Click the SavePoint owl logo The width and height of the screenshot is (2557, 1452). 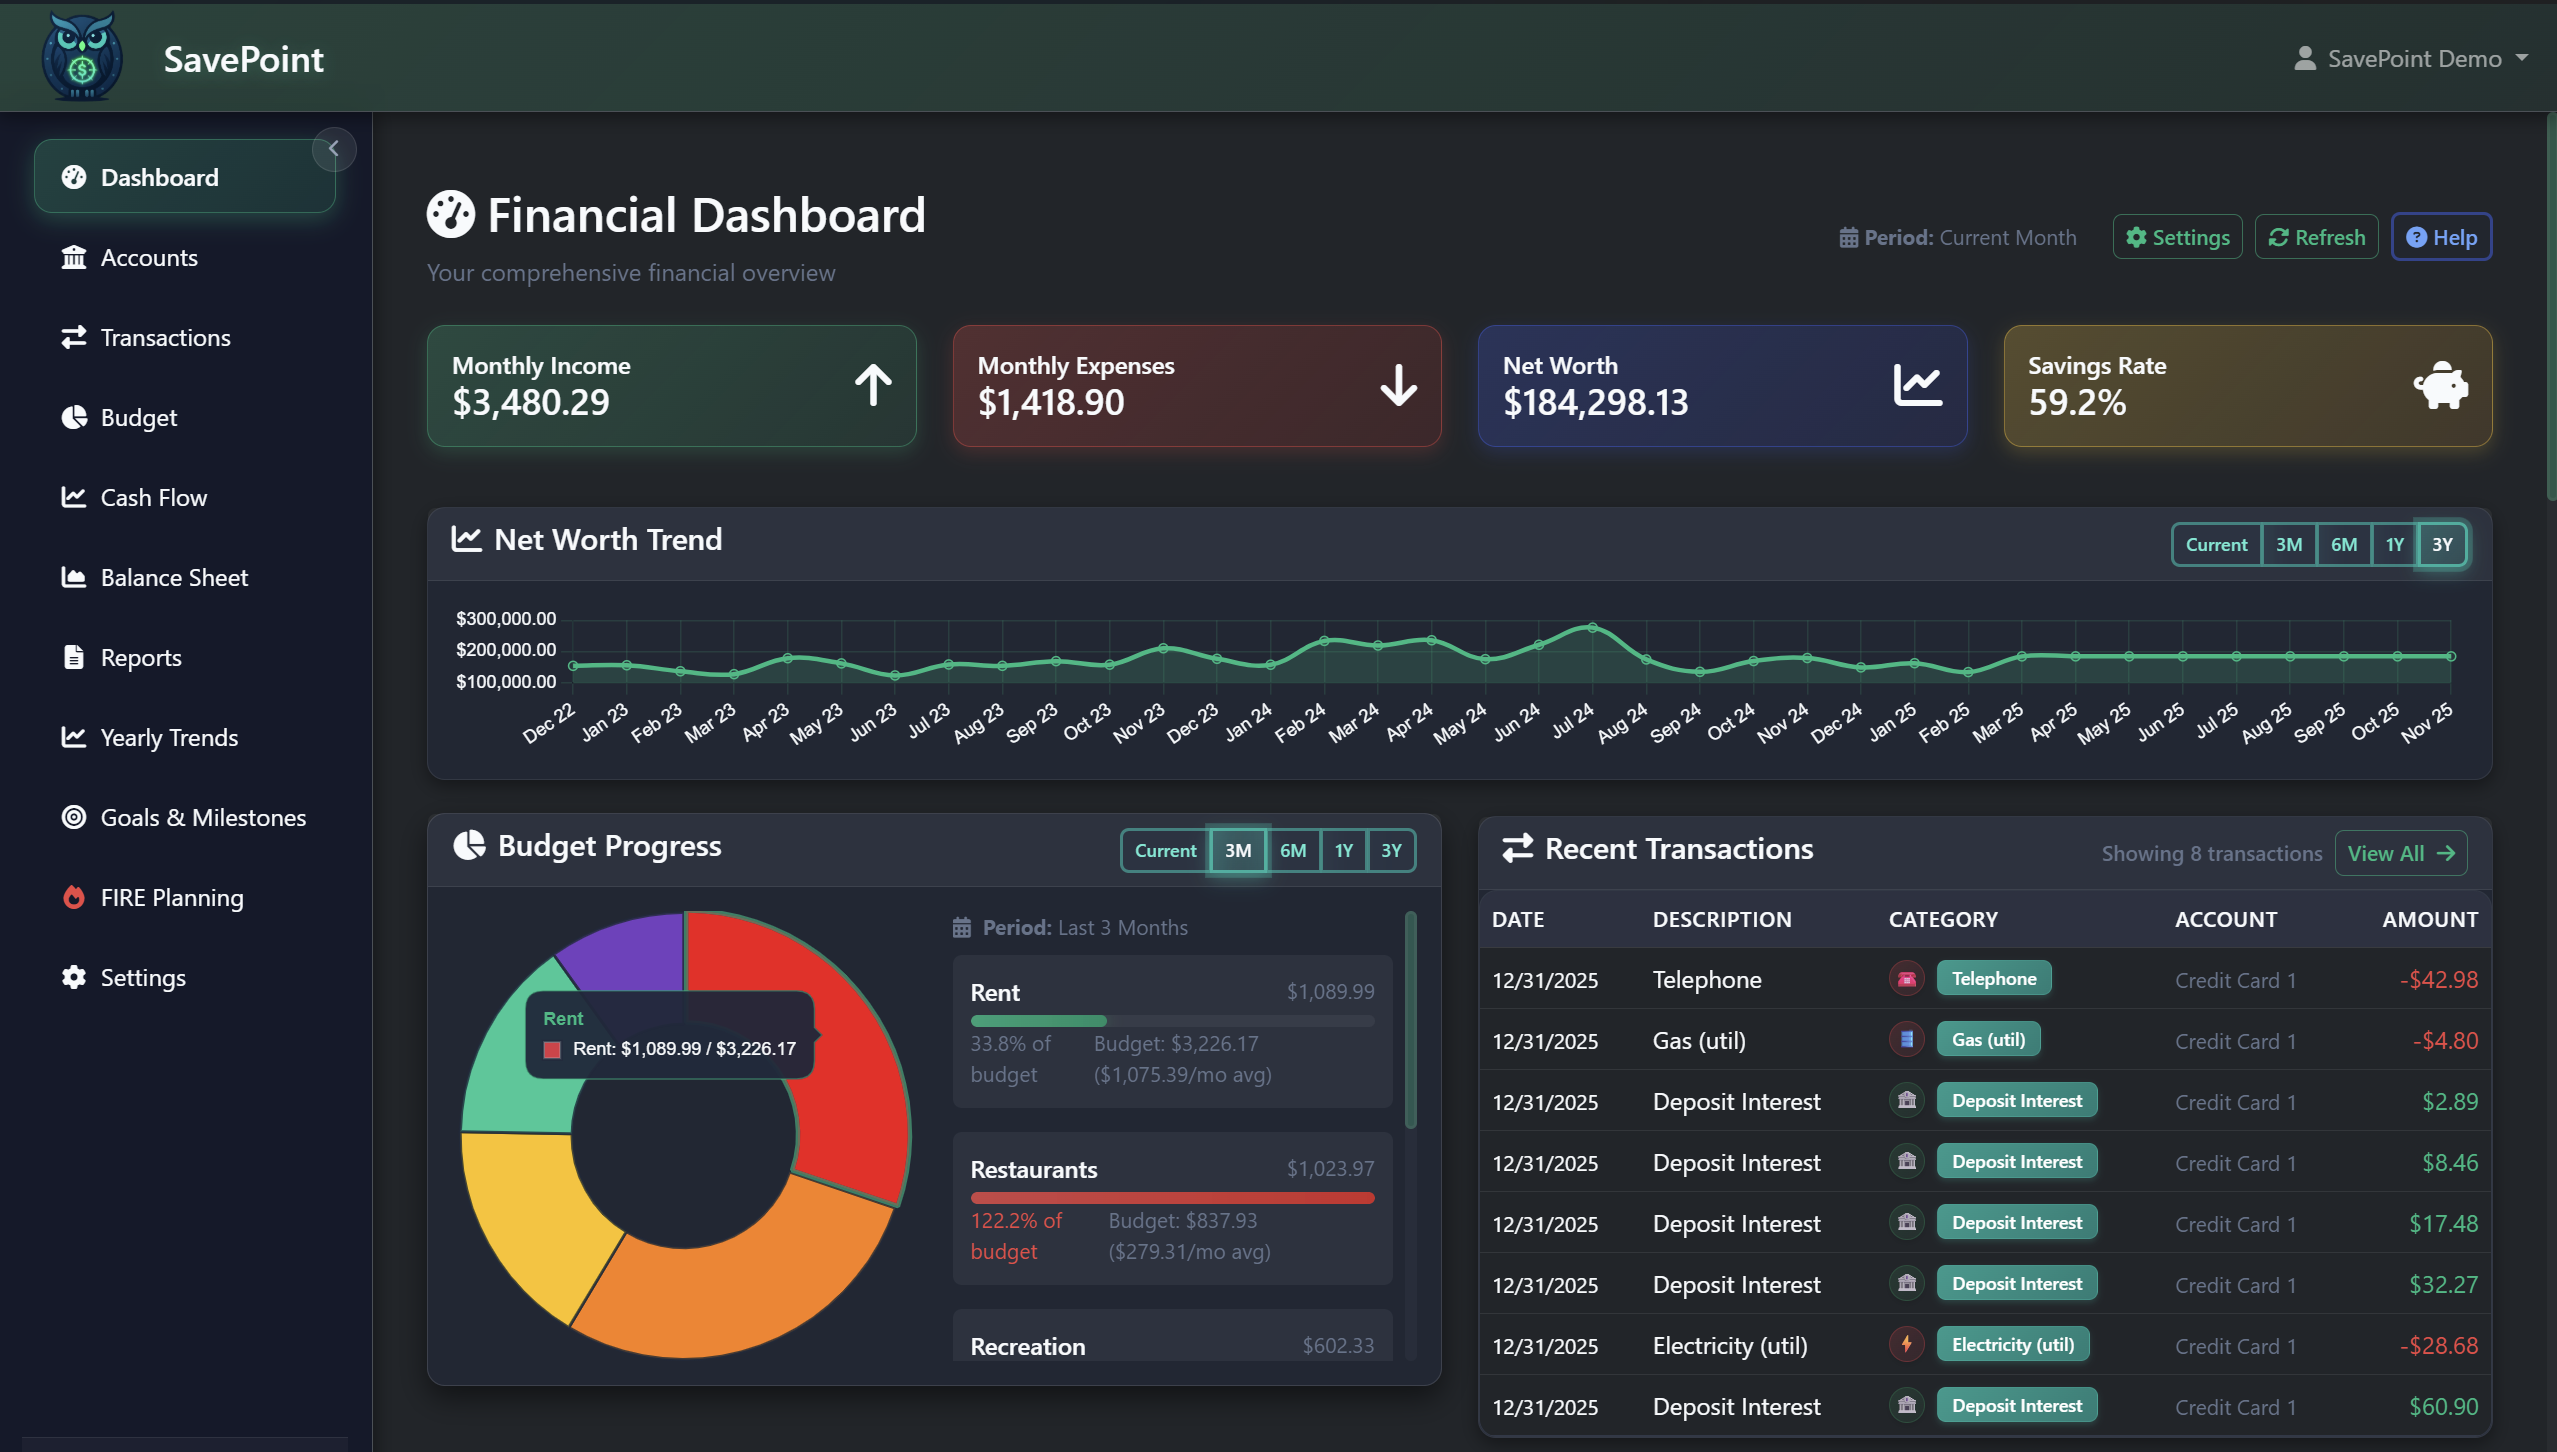[83, 56]
